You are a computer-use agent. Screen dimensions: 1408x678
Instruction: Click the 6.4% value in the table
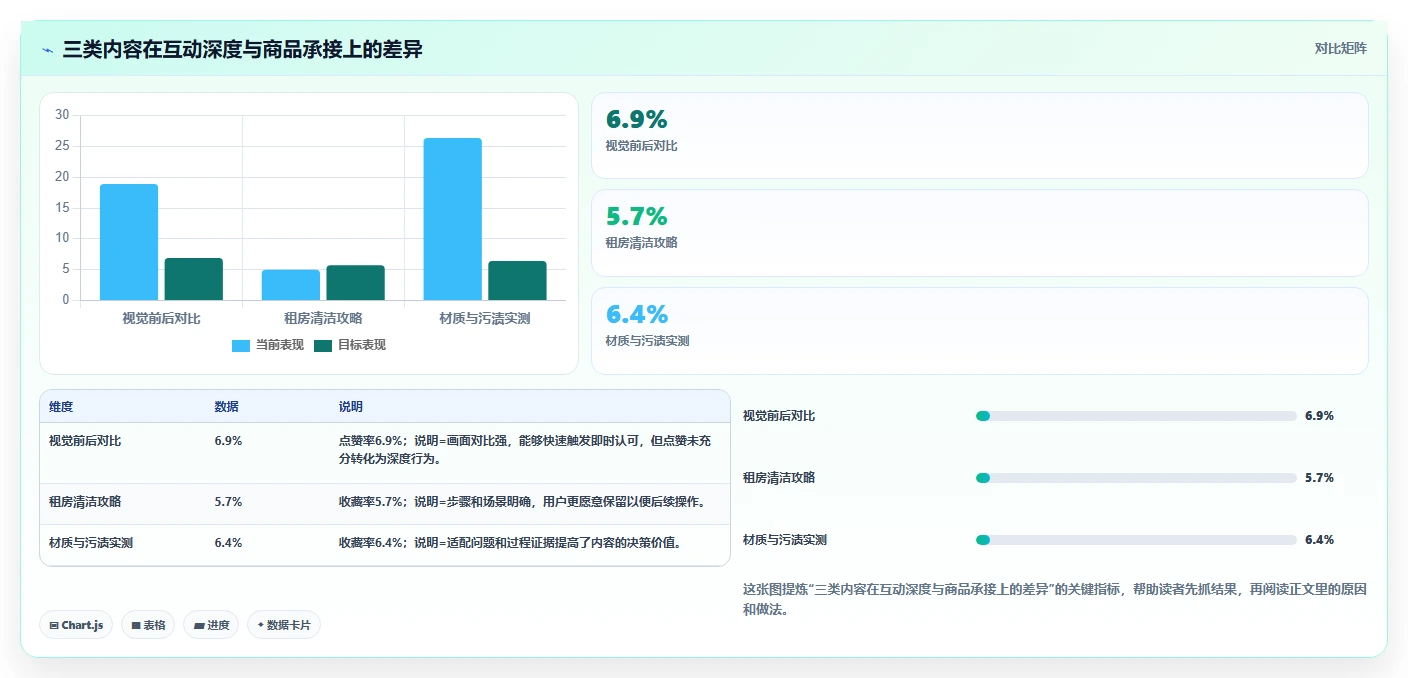click(228, 543)
